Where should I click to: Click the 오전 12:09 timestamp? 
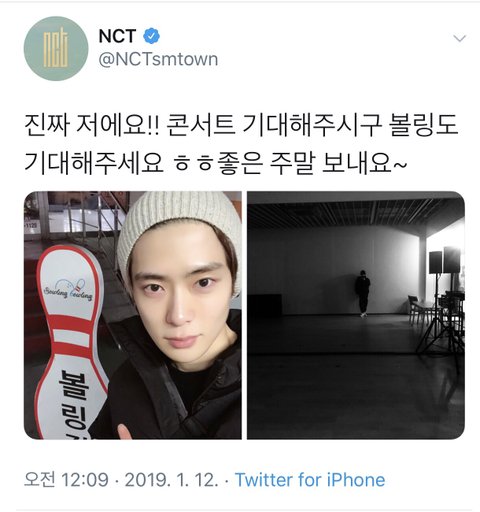click(x=66, y=480)
